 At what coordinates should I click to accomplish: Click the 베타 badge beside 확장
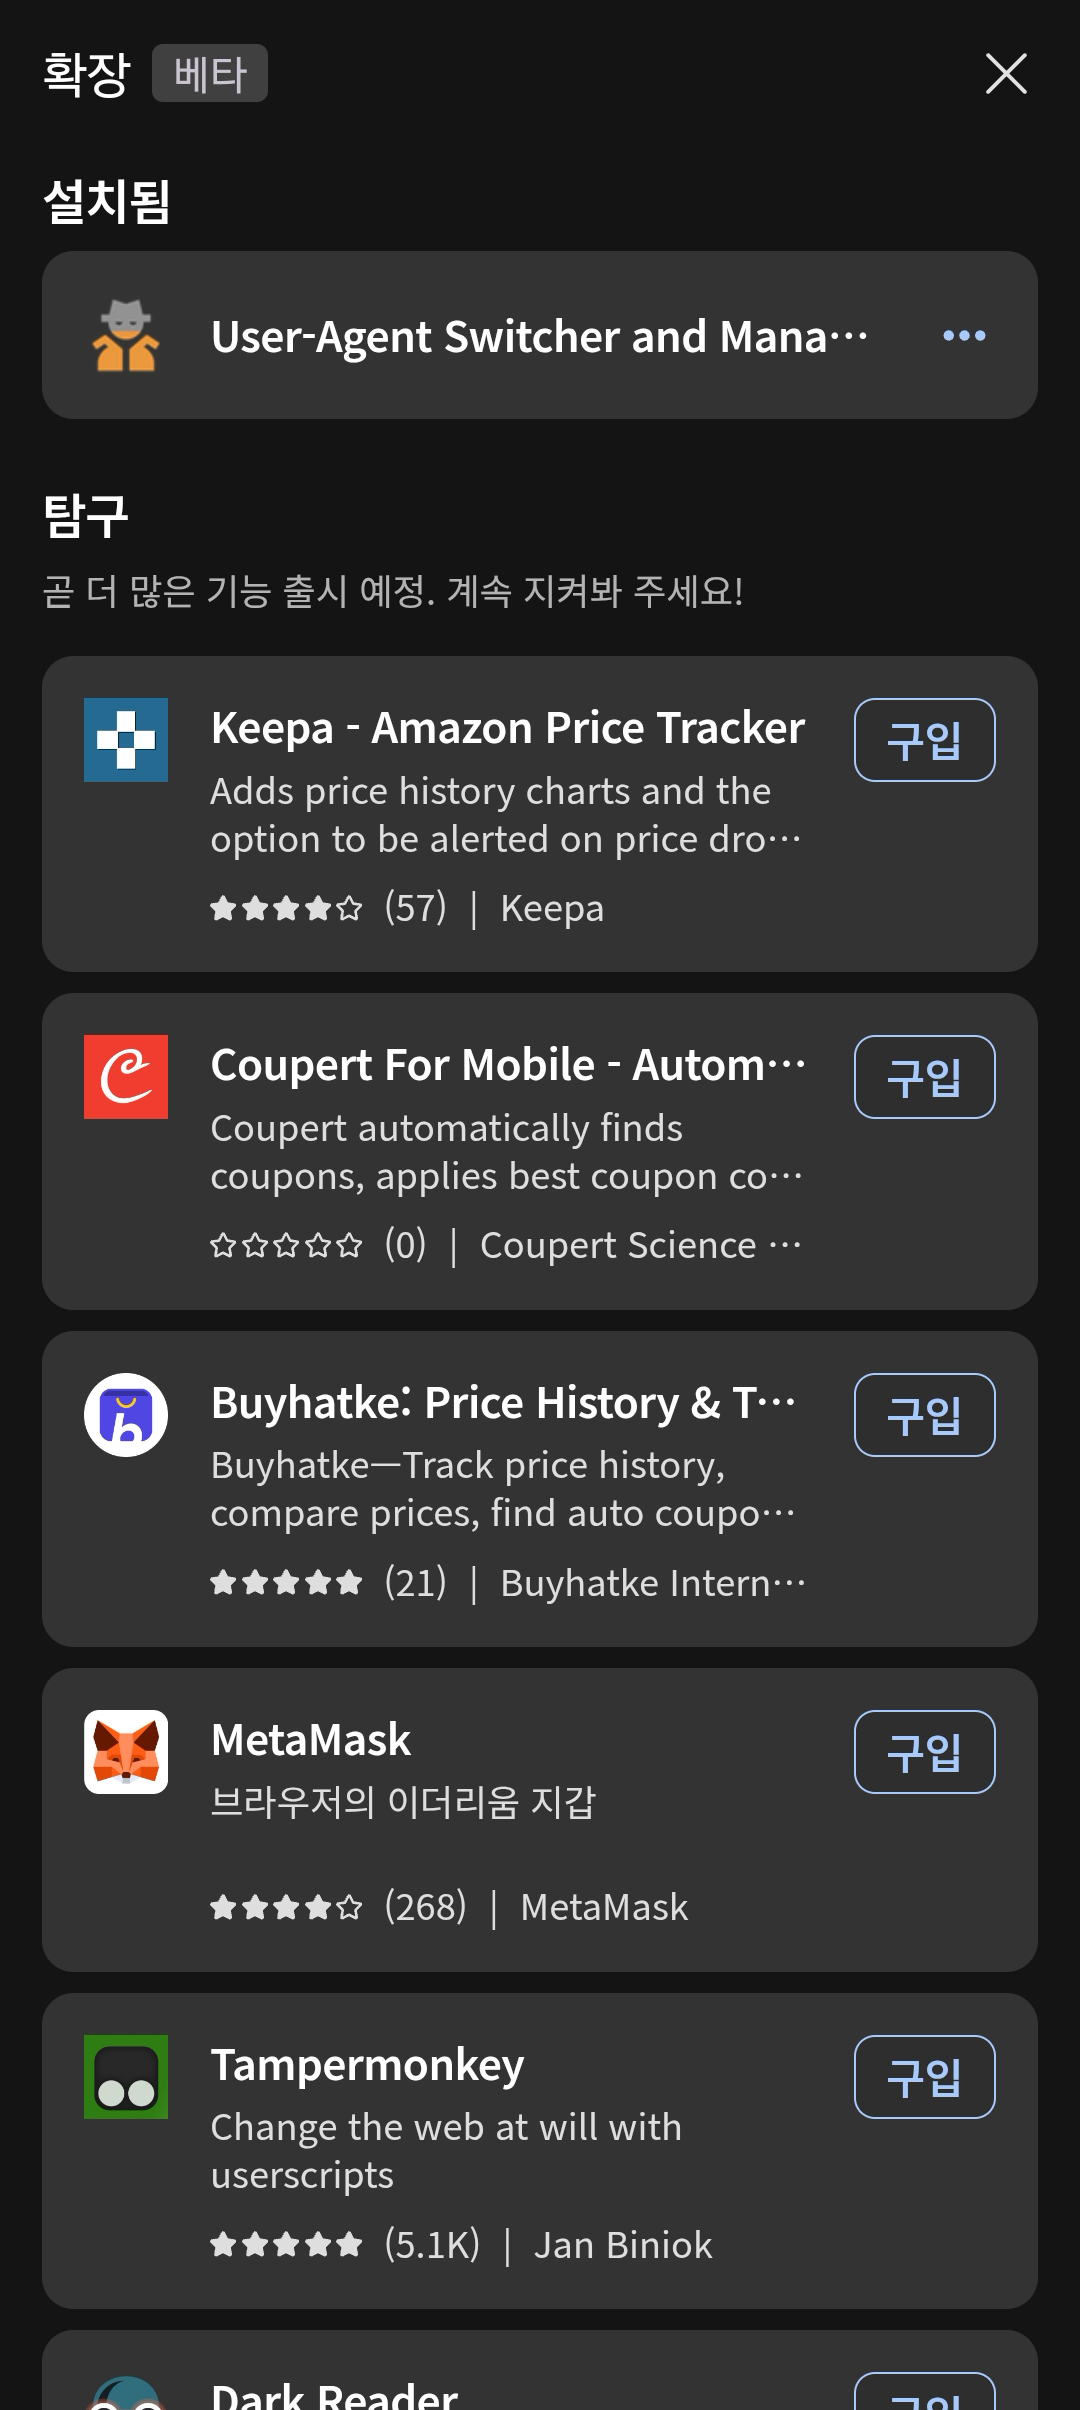(x=210, y=74)
